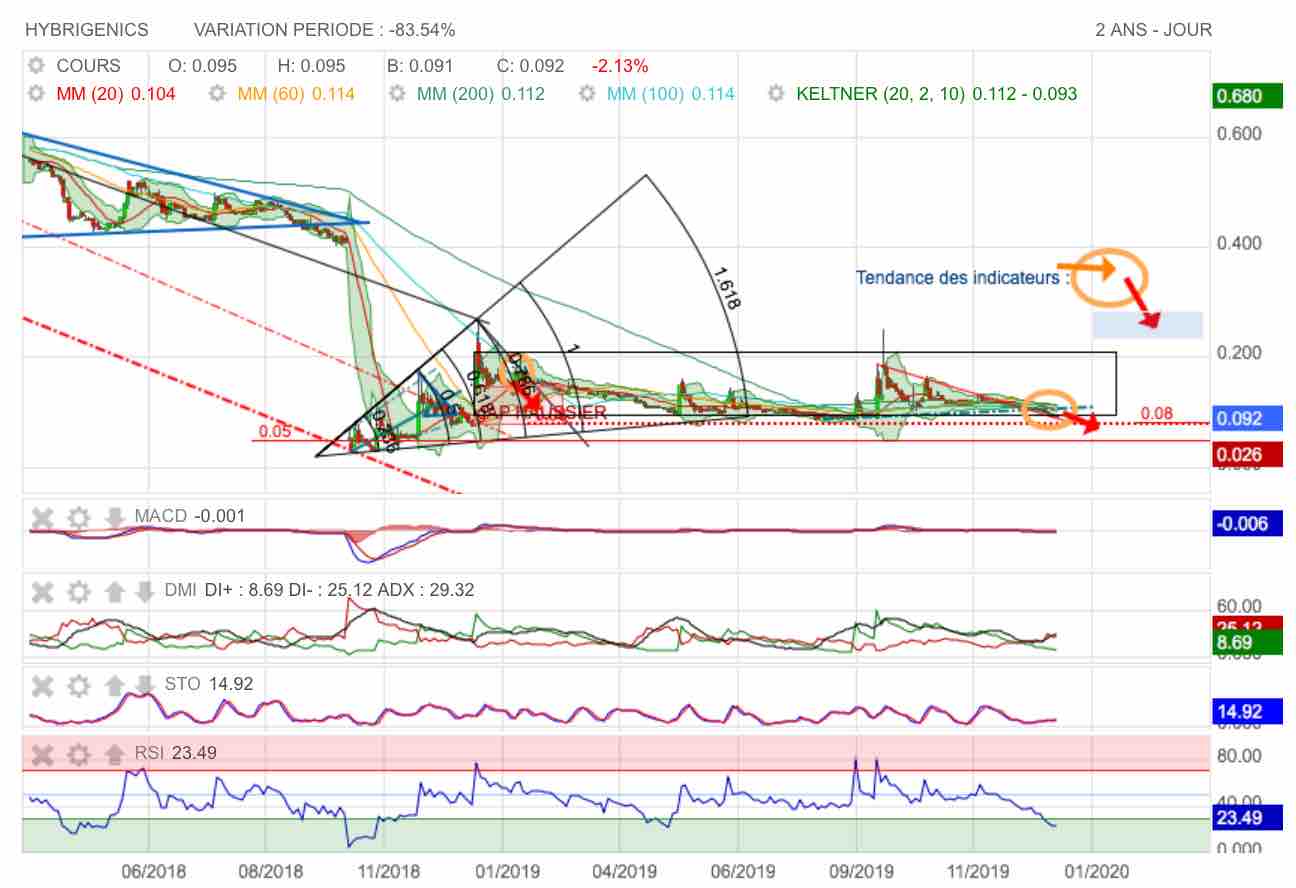Move STO panel down with arrow

click(145, 686)
